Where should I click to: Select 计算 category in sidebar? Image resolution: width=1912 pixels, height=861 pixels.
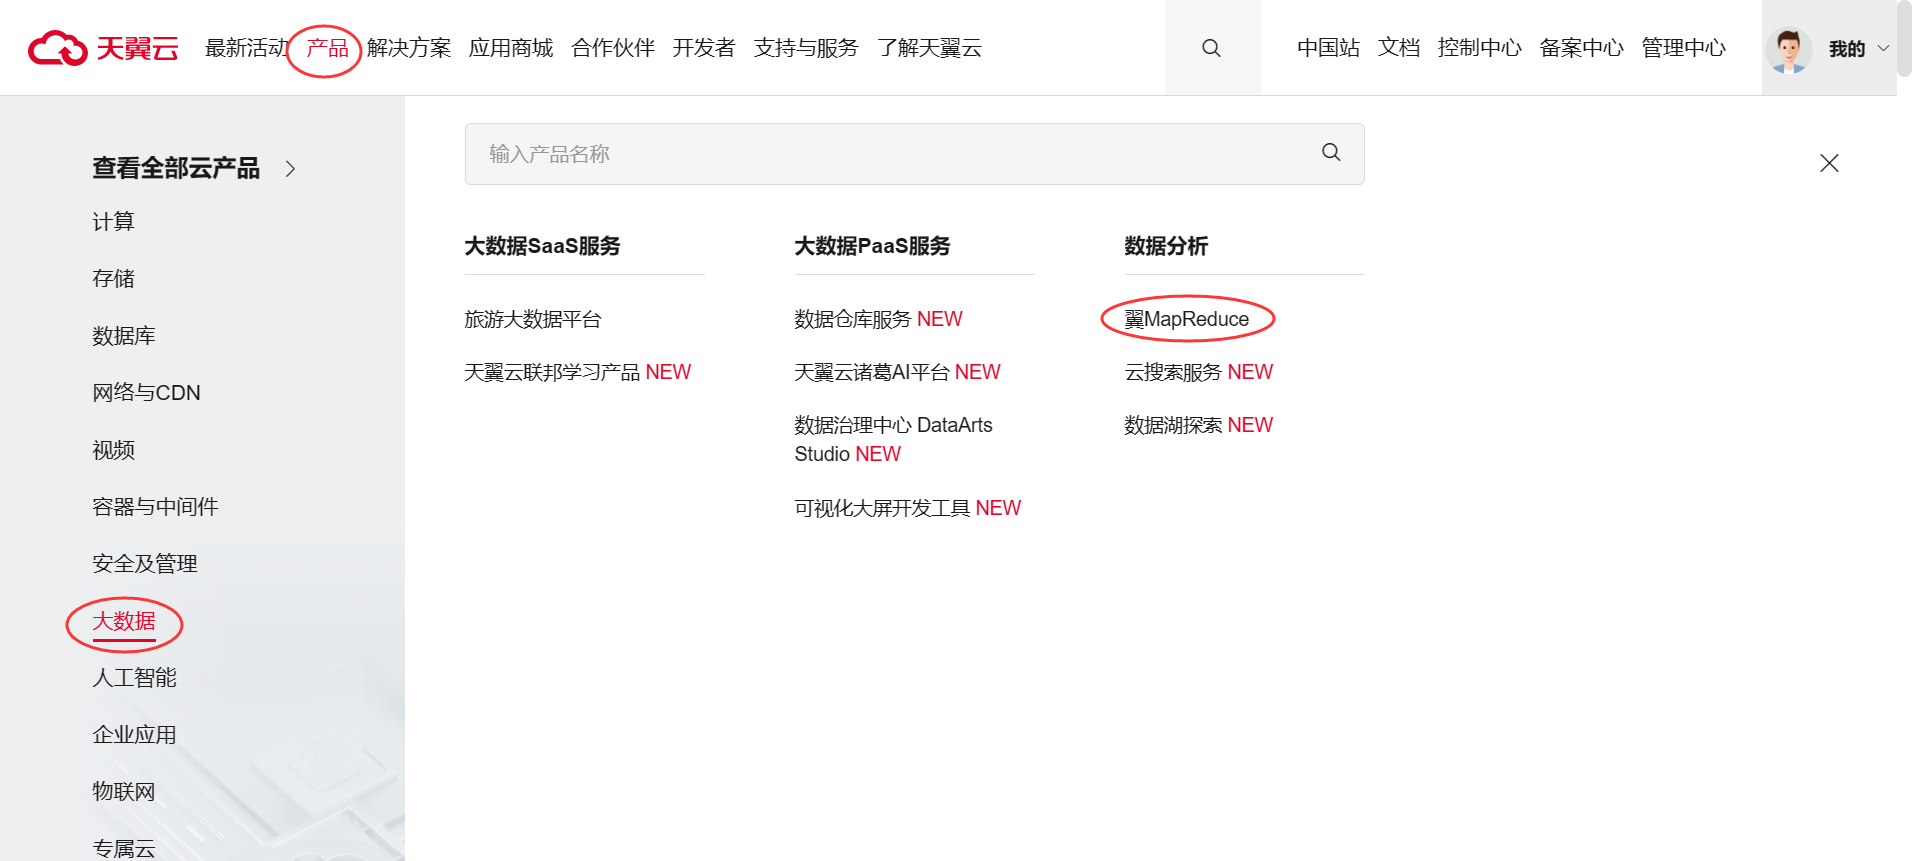113,221
